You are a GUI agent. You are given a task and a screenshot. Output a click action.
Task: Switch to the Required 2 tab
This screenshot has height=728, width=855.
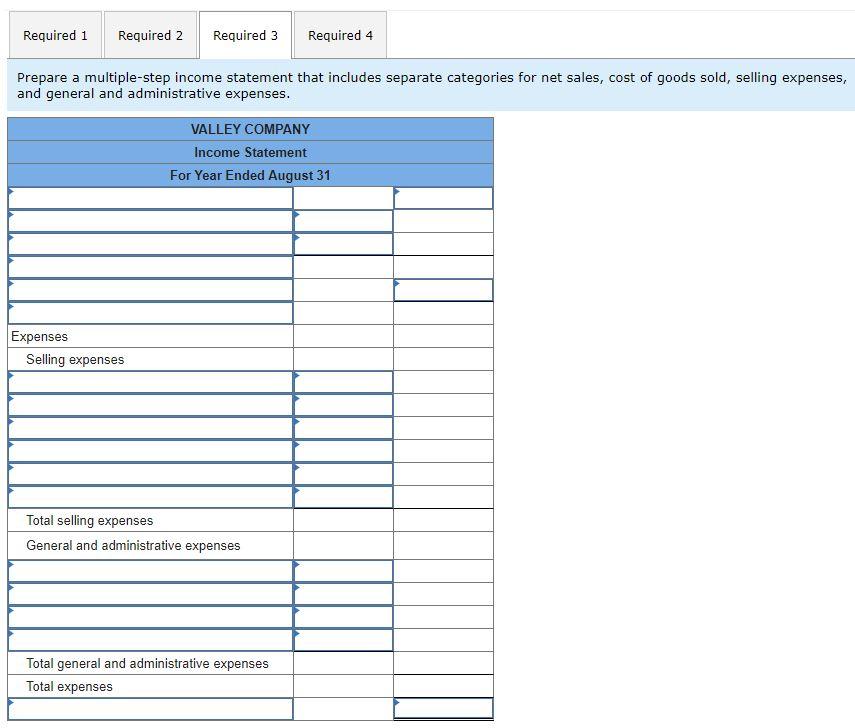coord(150,35)
